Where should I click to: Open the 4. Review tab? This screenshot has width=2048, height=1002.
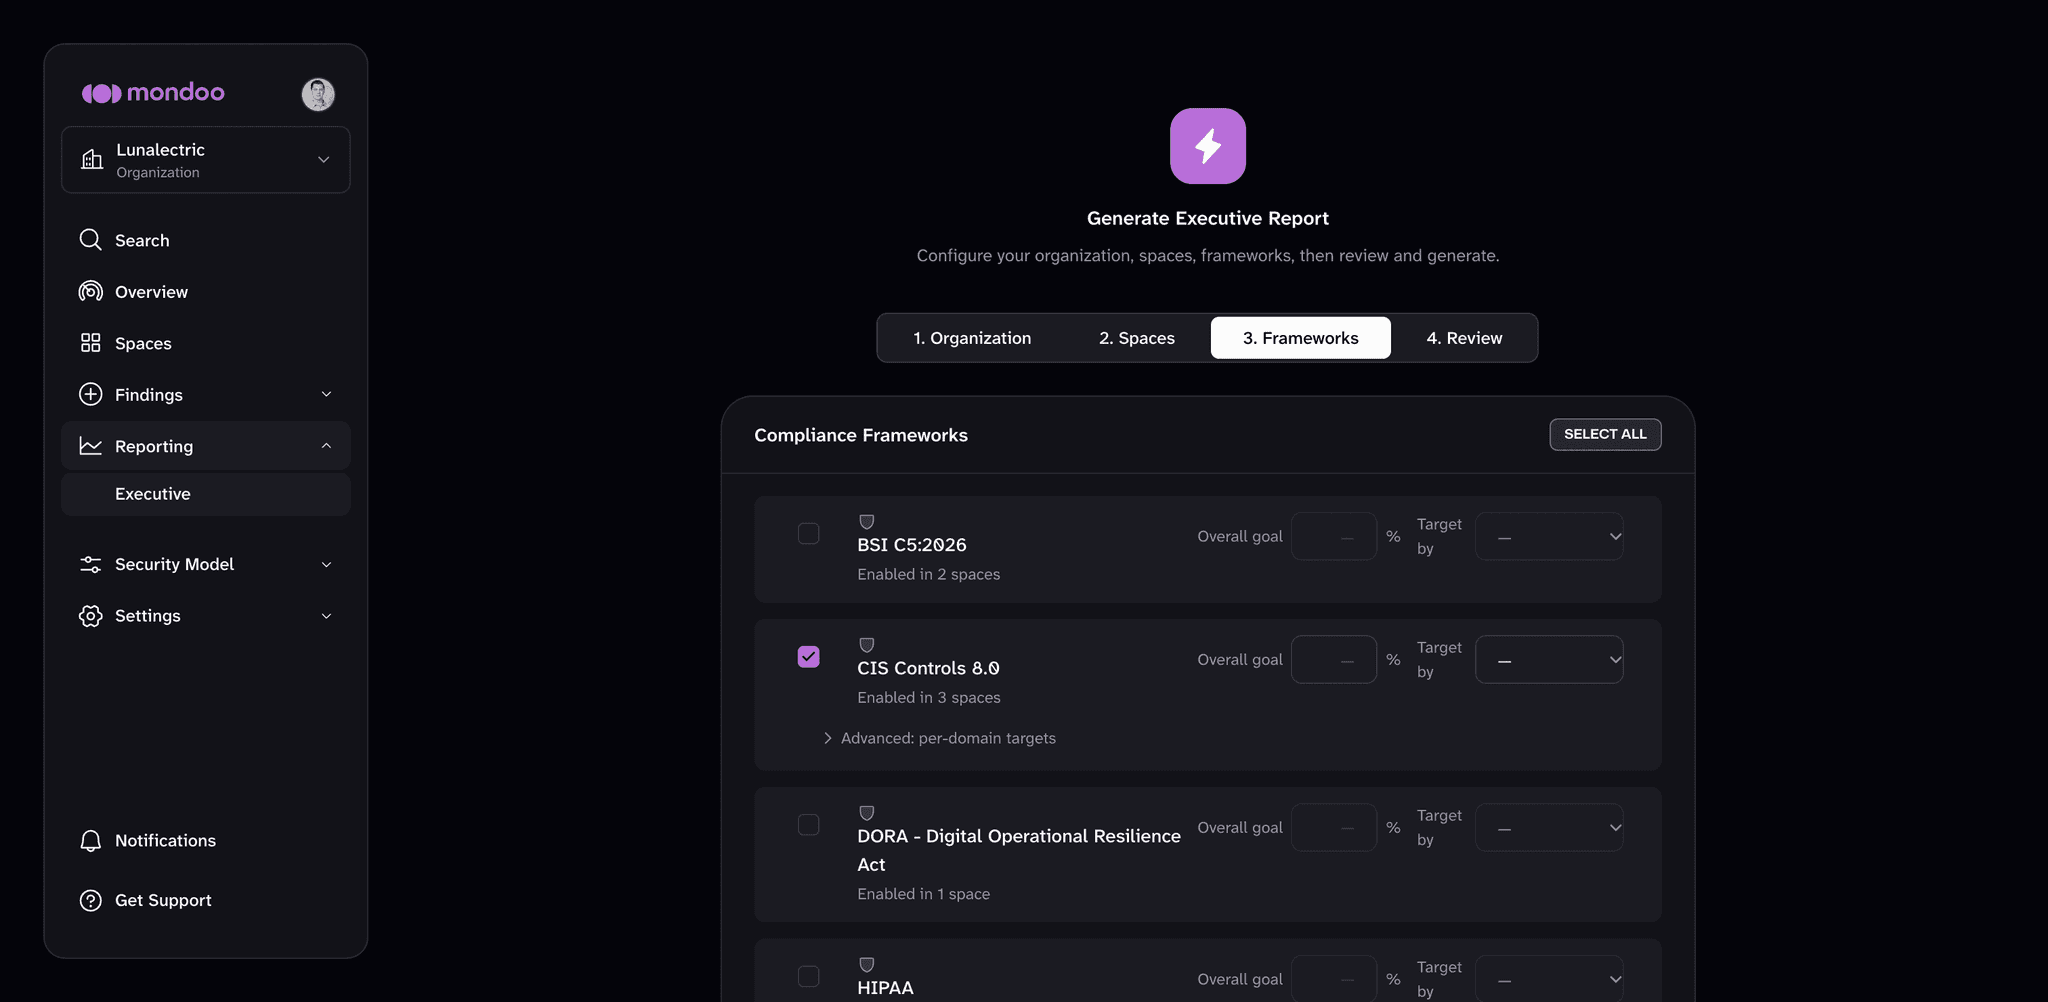click(1464, 338)
